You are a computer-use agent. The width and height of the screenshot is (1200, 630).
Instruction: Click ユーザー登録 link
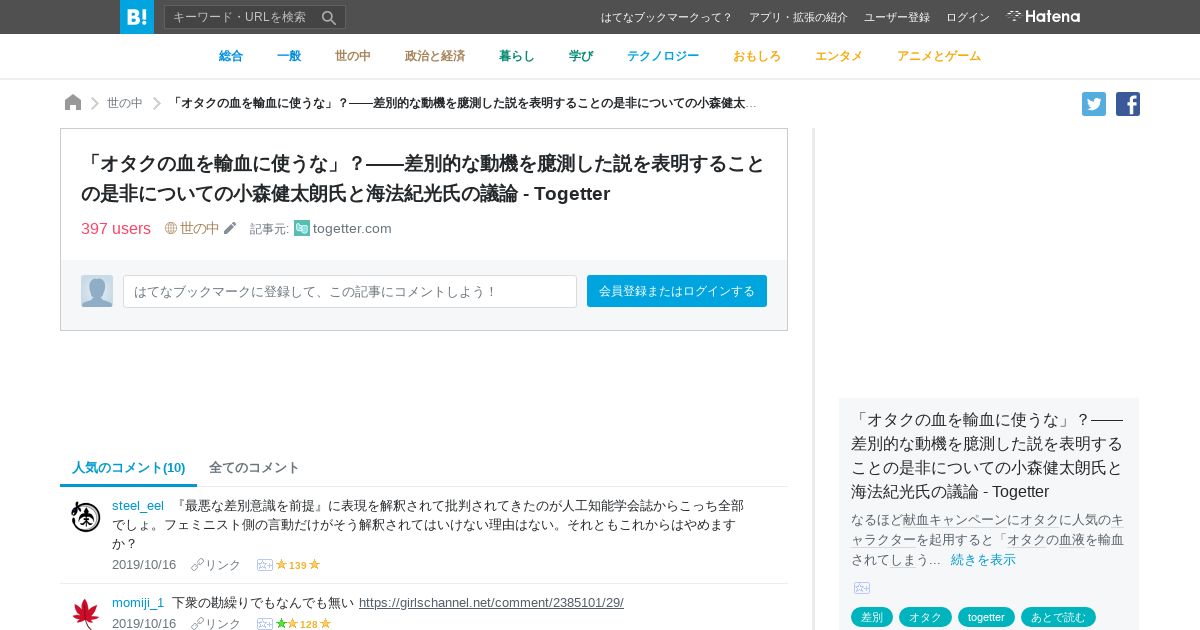[897, 17]
